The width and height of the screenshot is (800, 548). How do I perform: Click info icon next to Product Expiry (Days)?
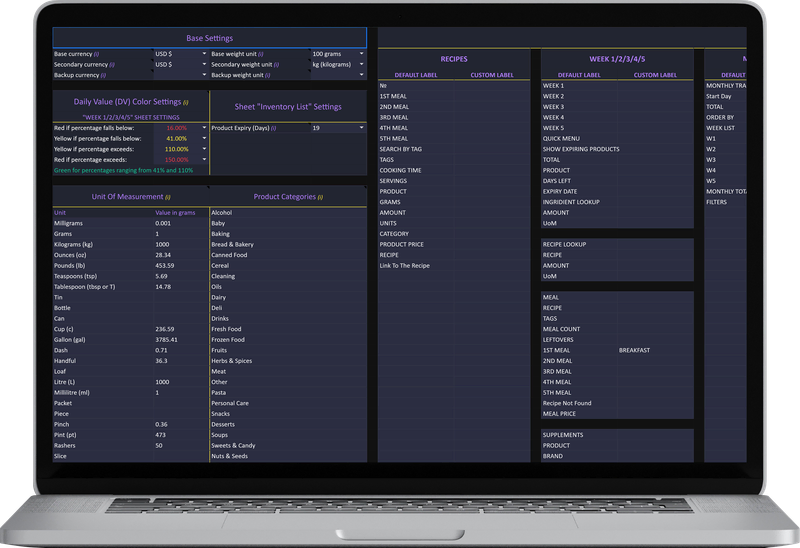(x=273, y=128)
